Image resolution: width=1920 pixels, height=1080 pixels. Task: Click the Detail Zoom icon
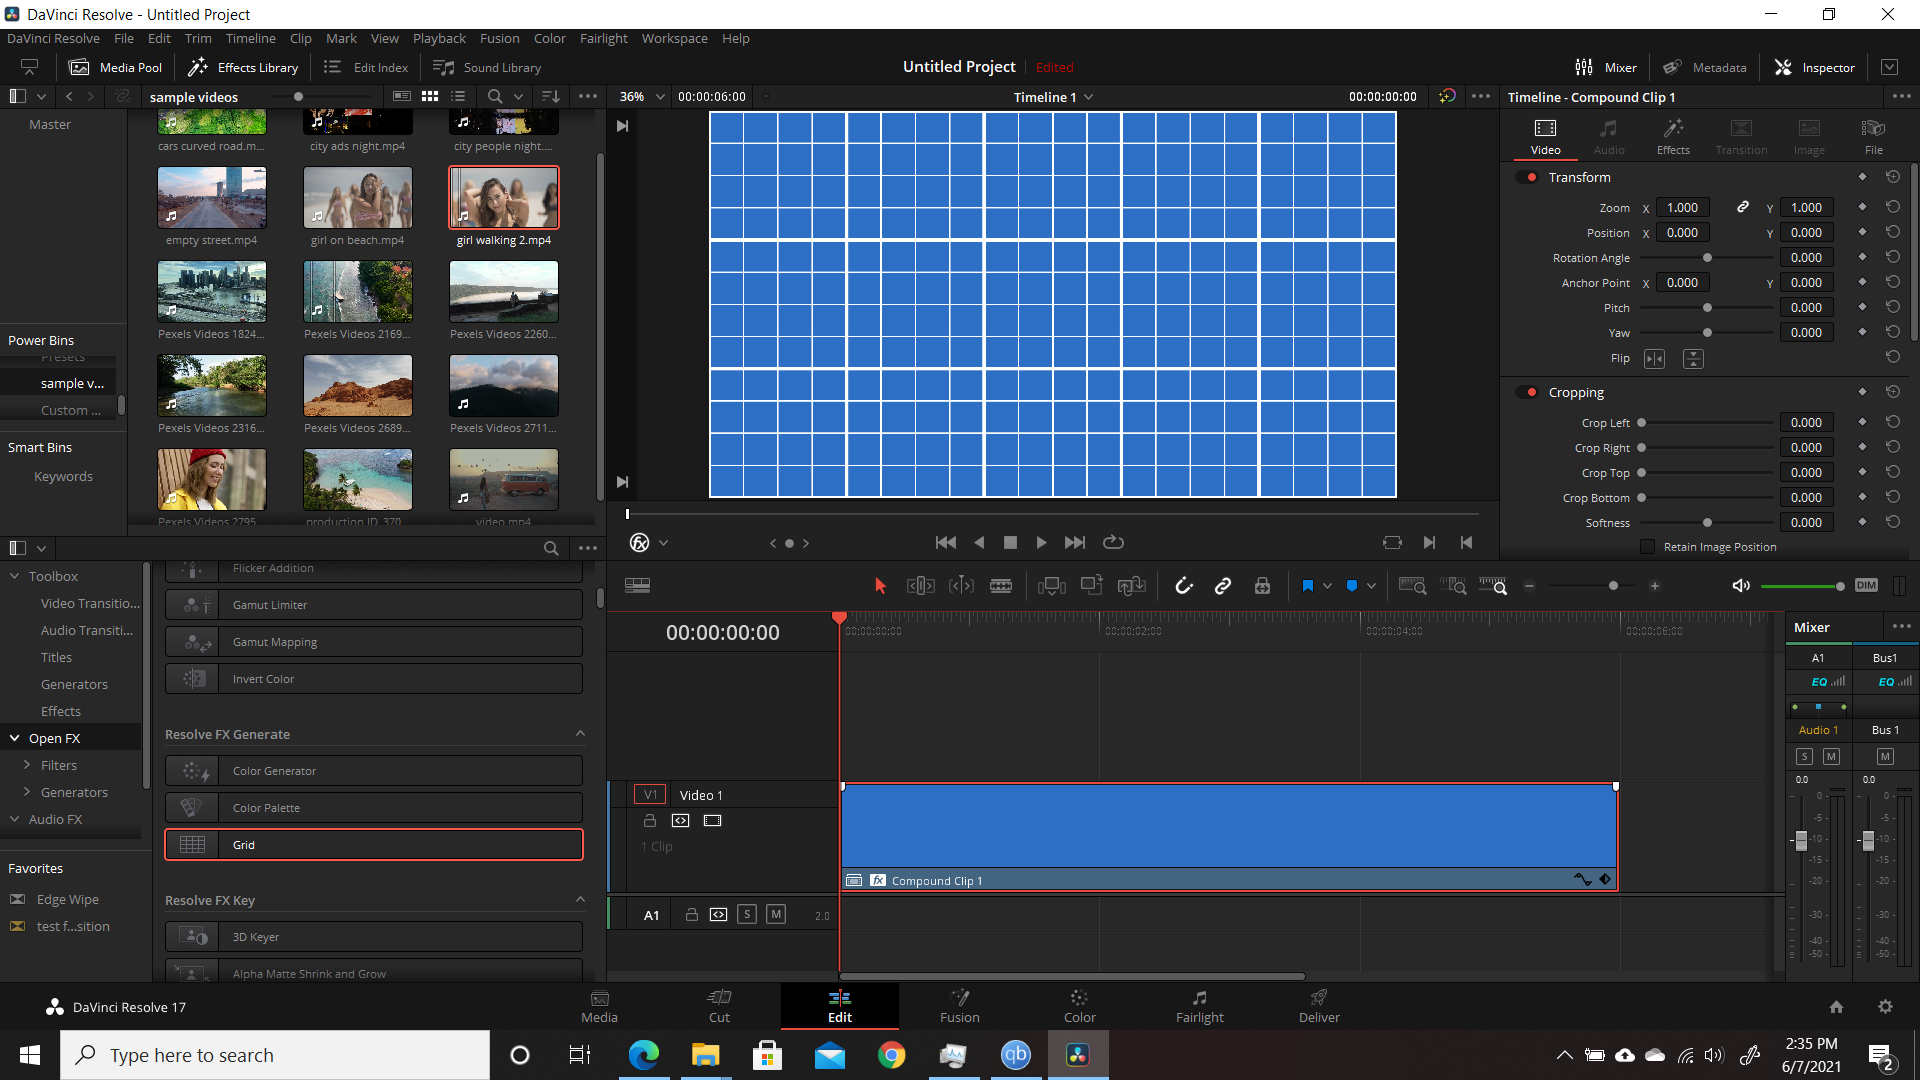coord(1453,586)
